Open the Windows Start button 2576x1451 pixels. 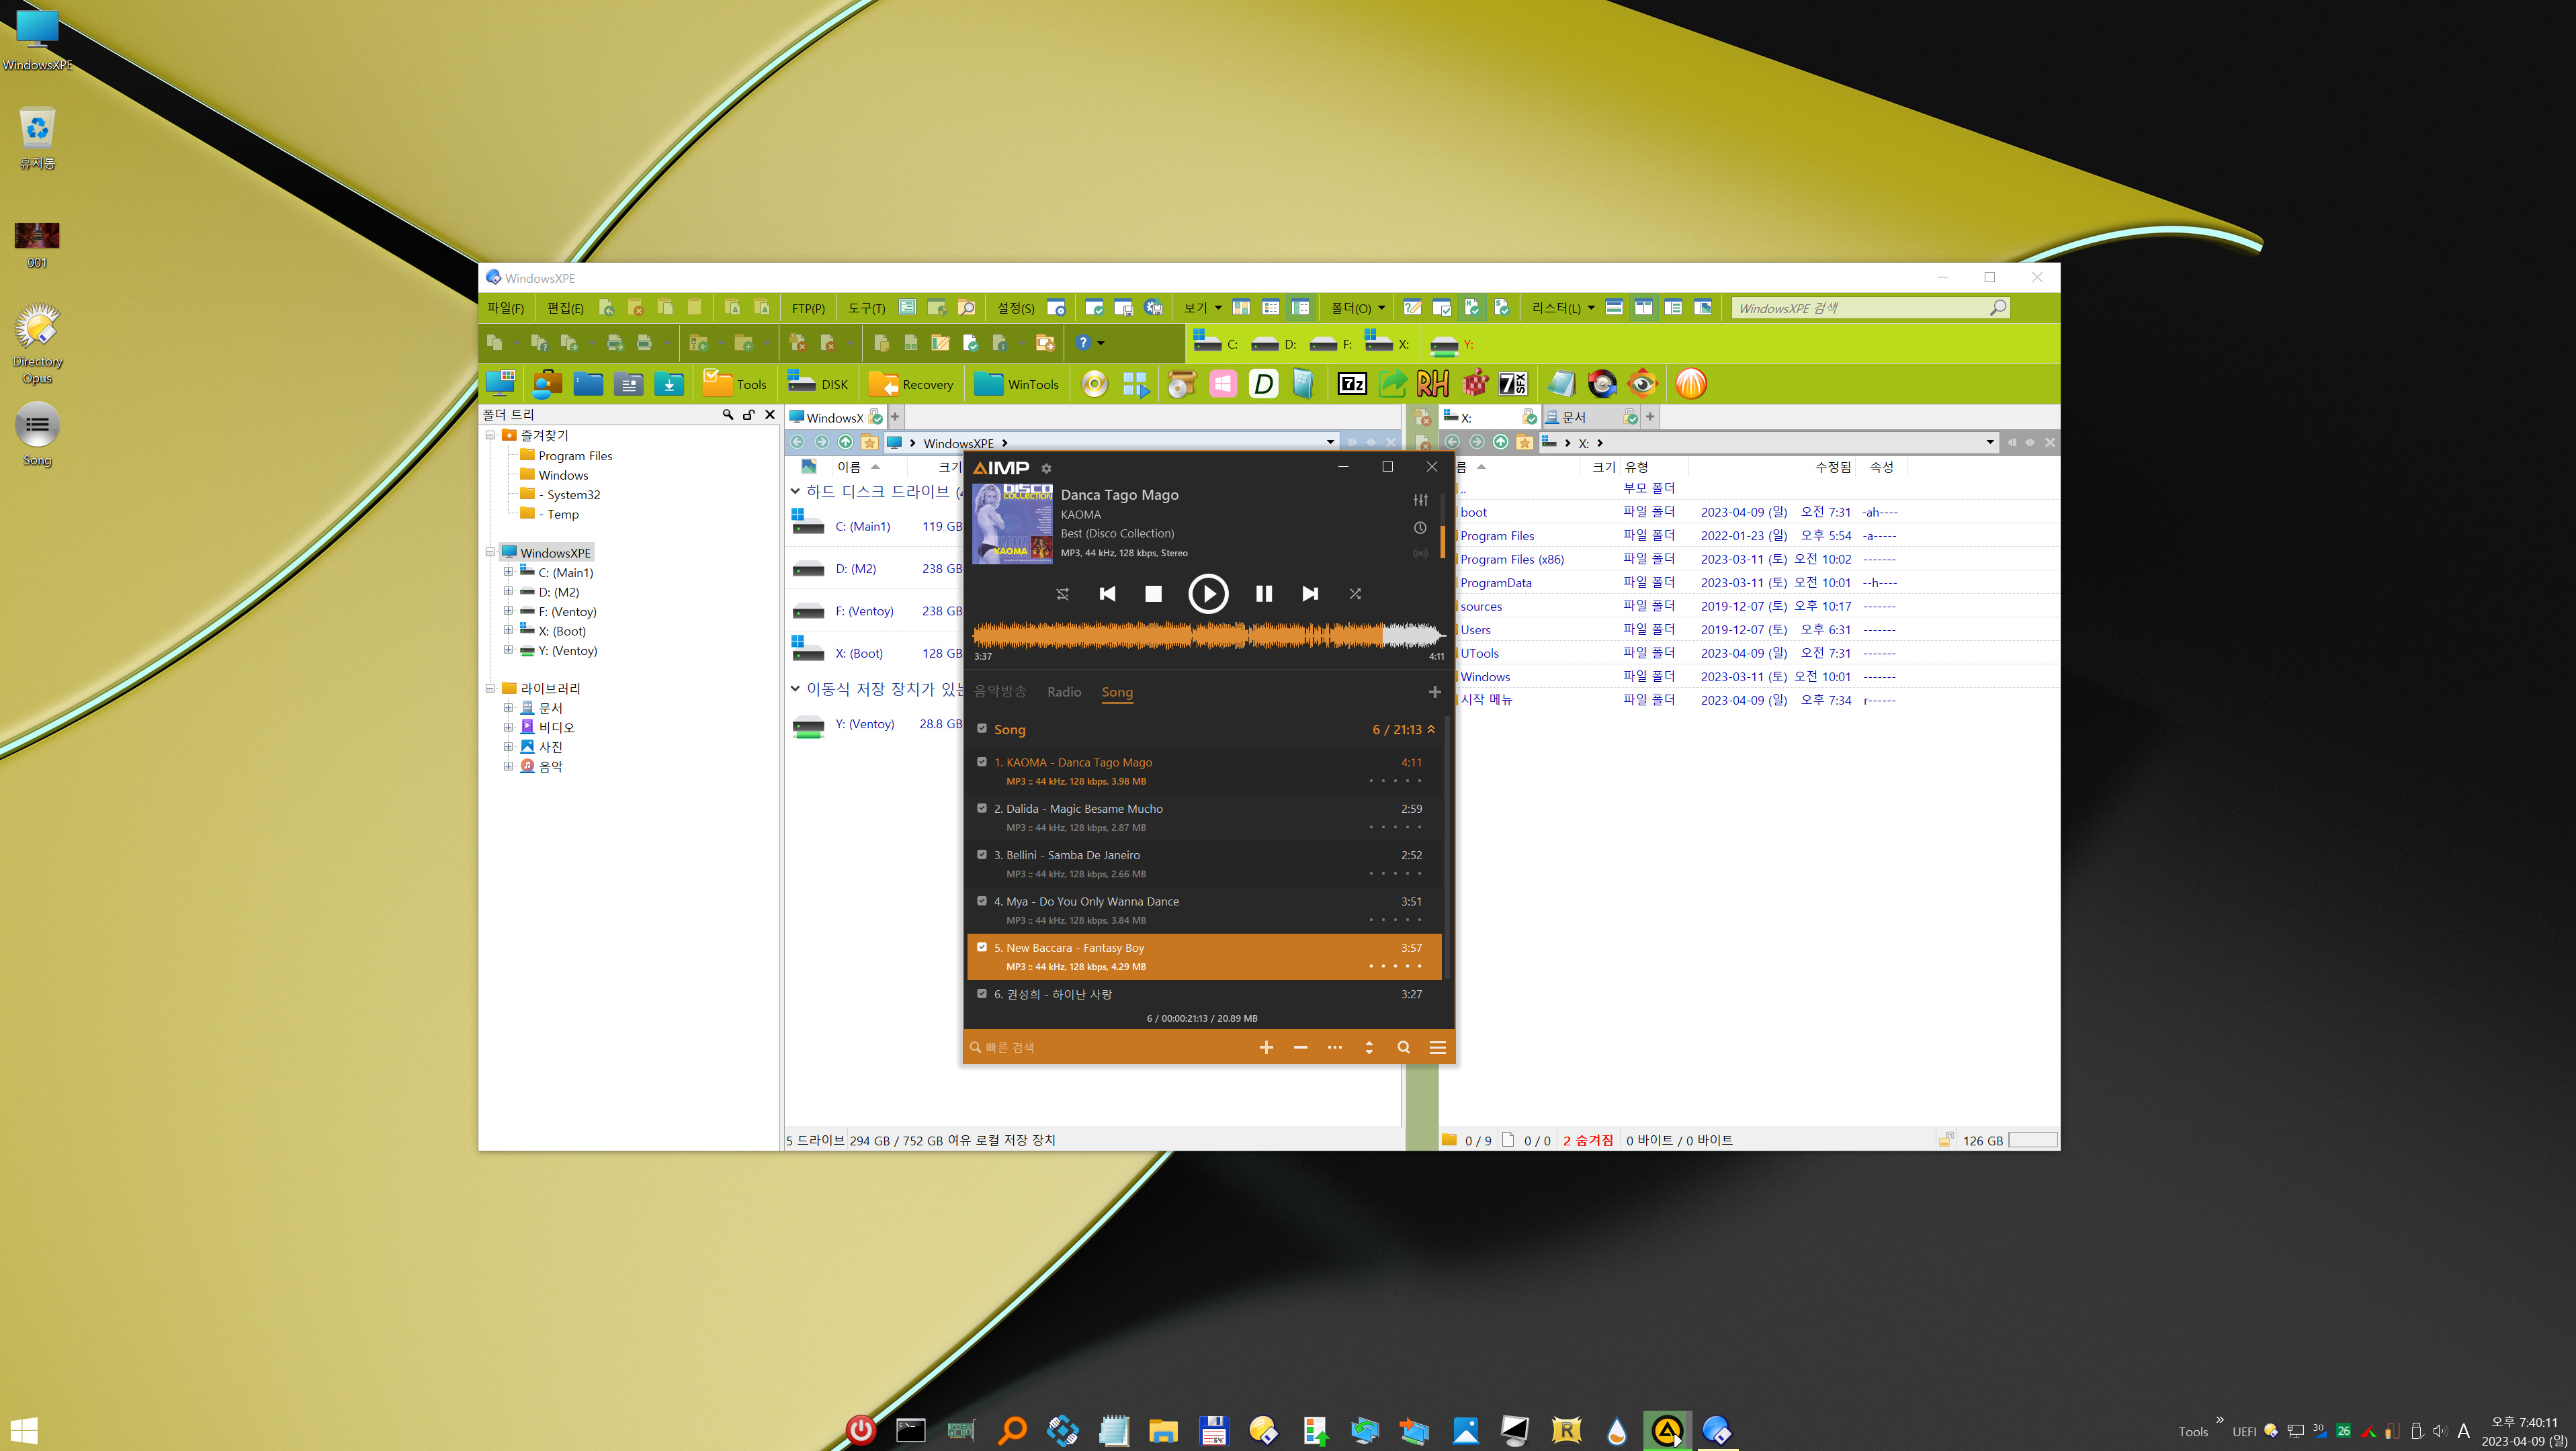click(x=23, y=1430)
